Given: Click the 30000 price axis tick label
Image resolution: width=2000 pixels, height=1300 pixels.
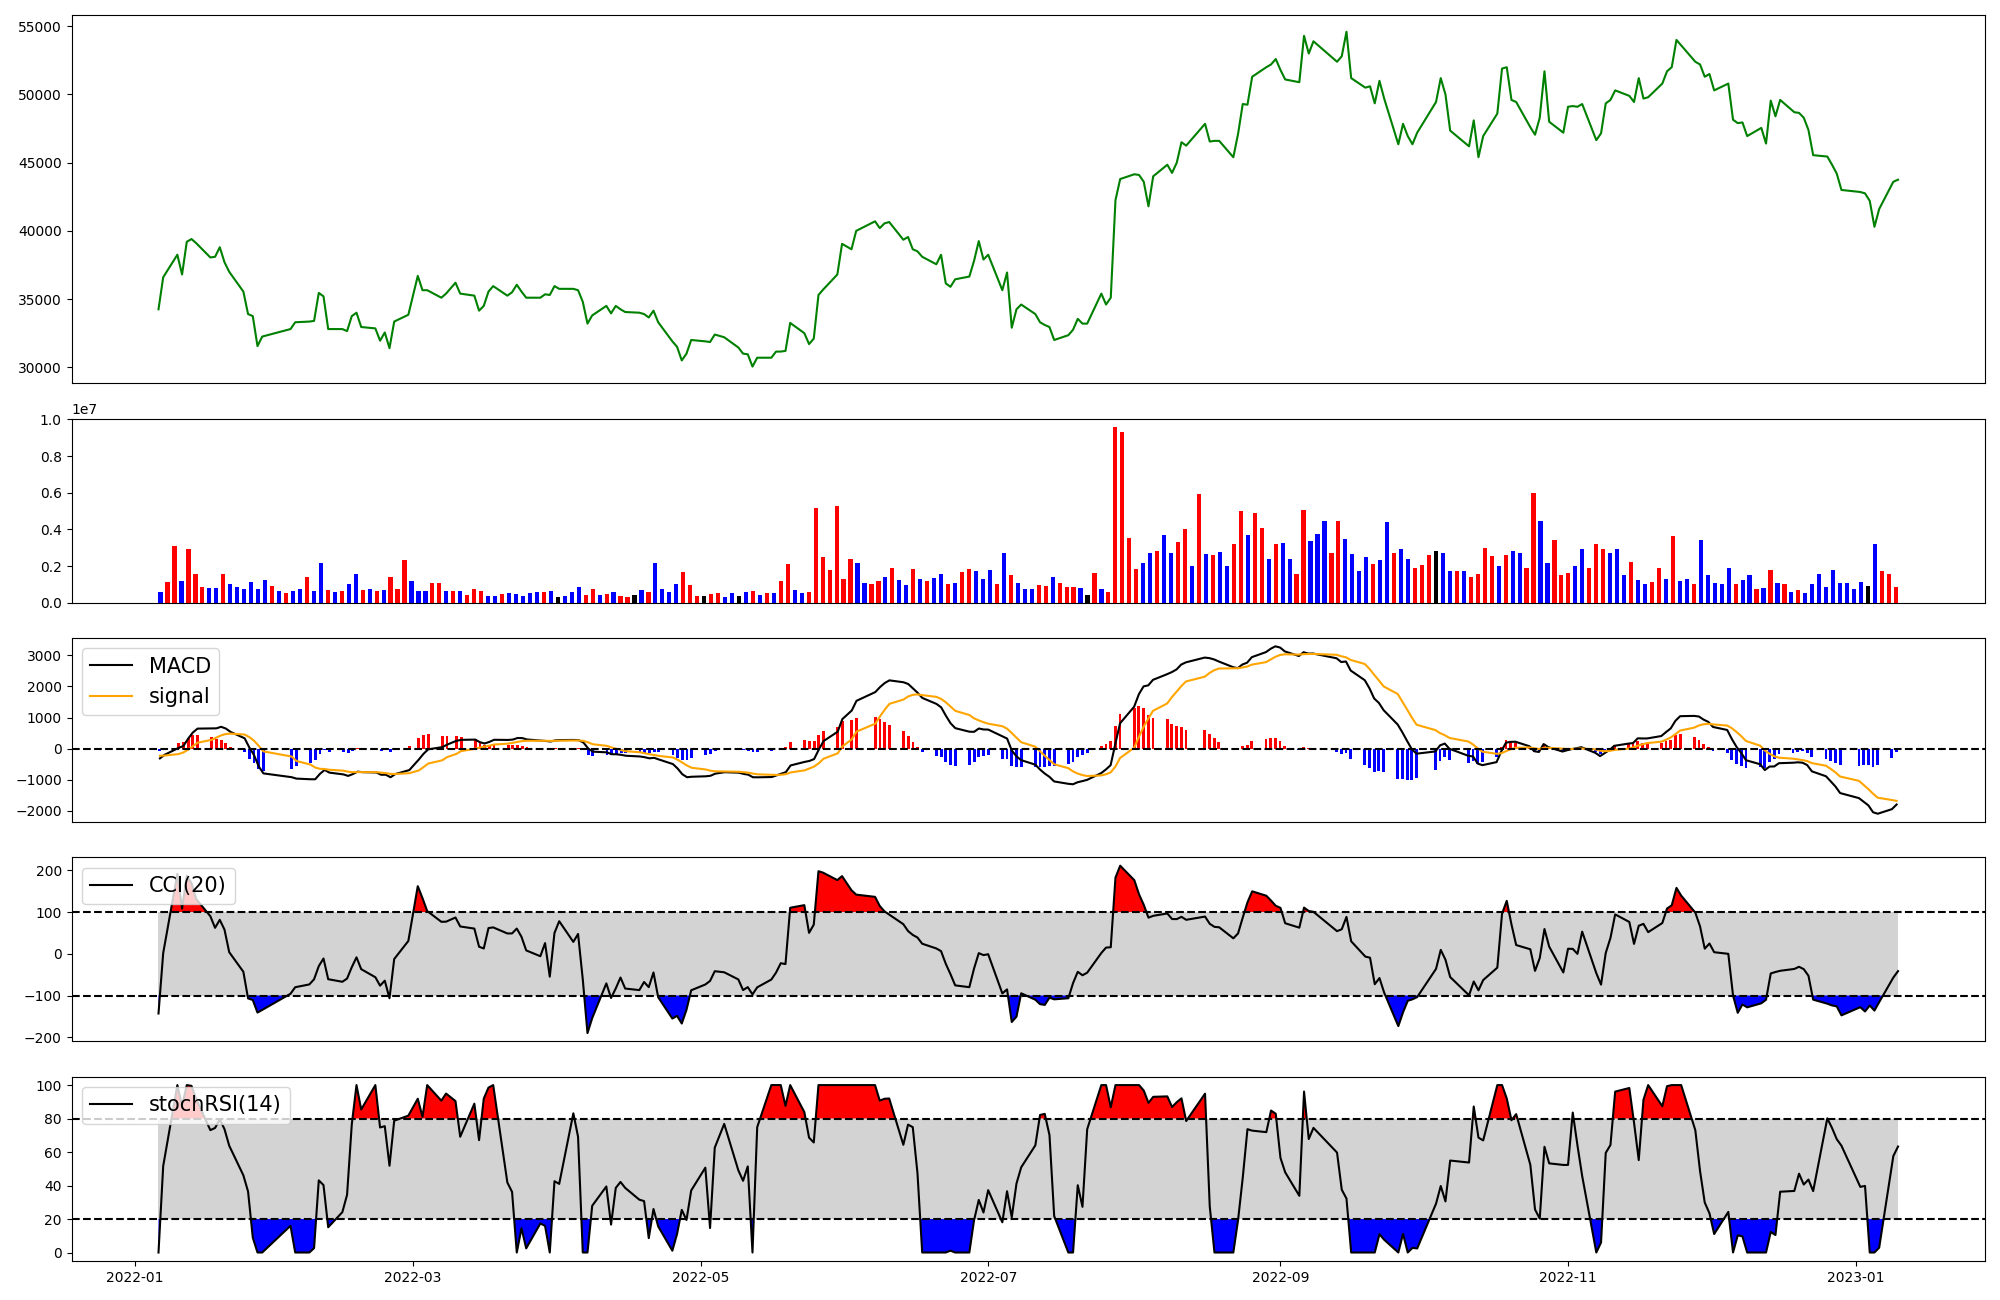Looking at the screenshot, I should pyautogui.click(x=40, y=368).
